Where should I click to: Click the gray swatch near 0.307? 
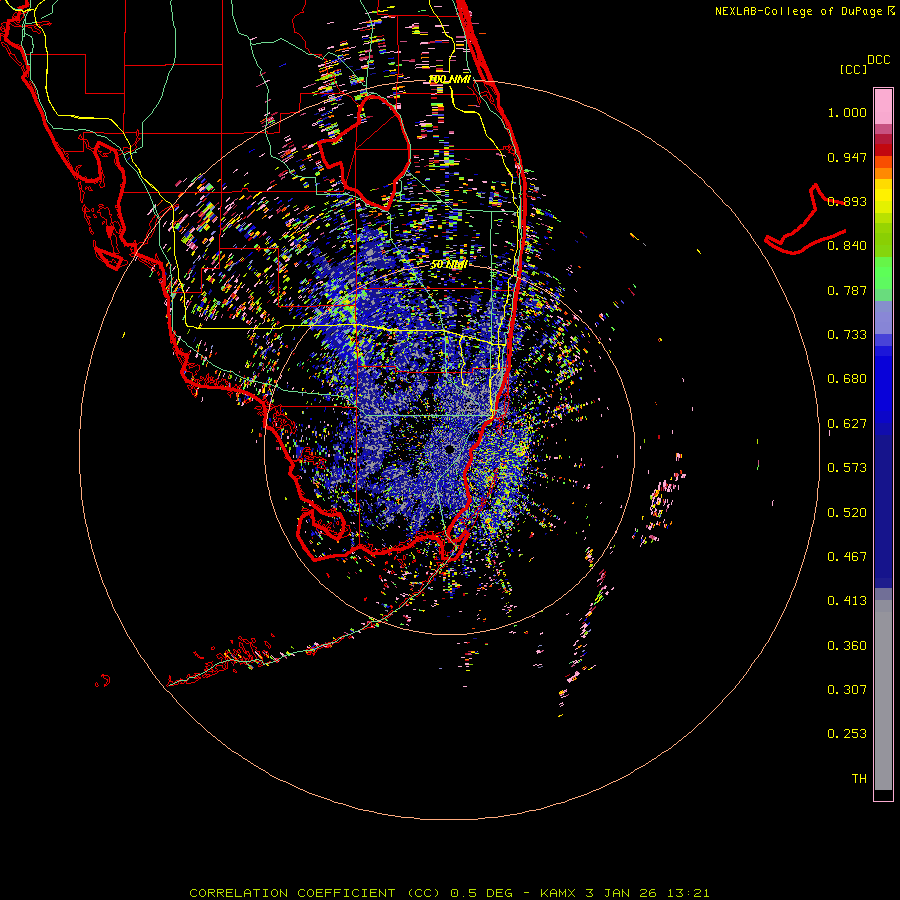(883, 695)
